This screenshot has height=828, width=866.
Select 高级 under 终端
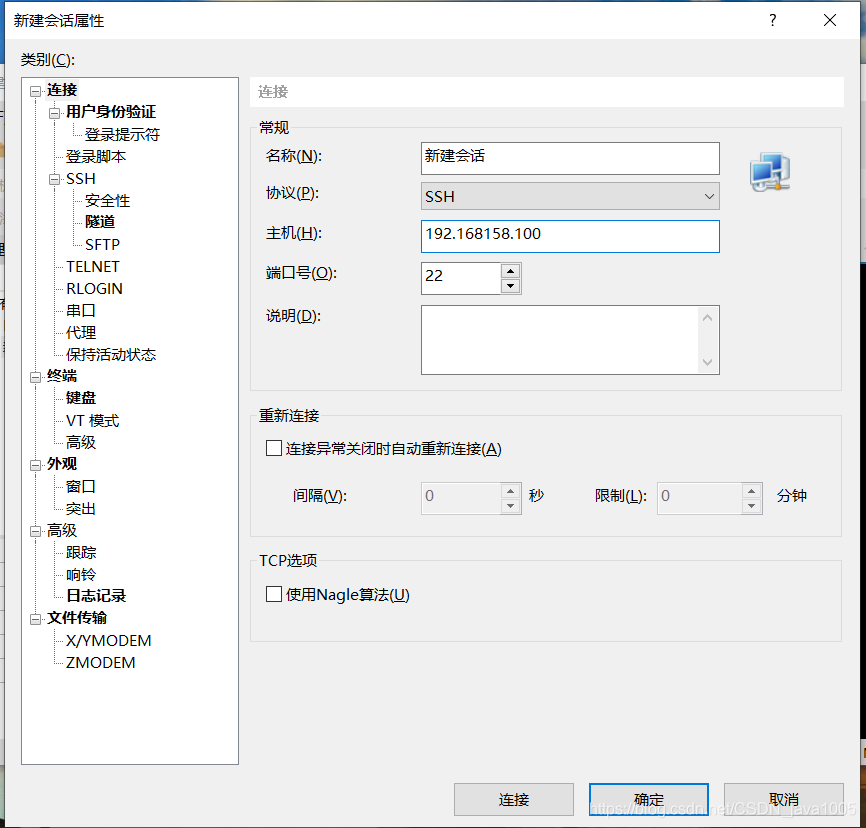click(x=81, y=442)
